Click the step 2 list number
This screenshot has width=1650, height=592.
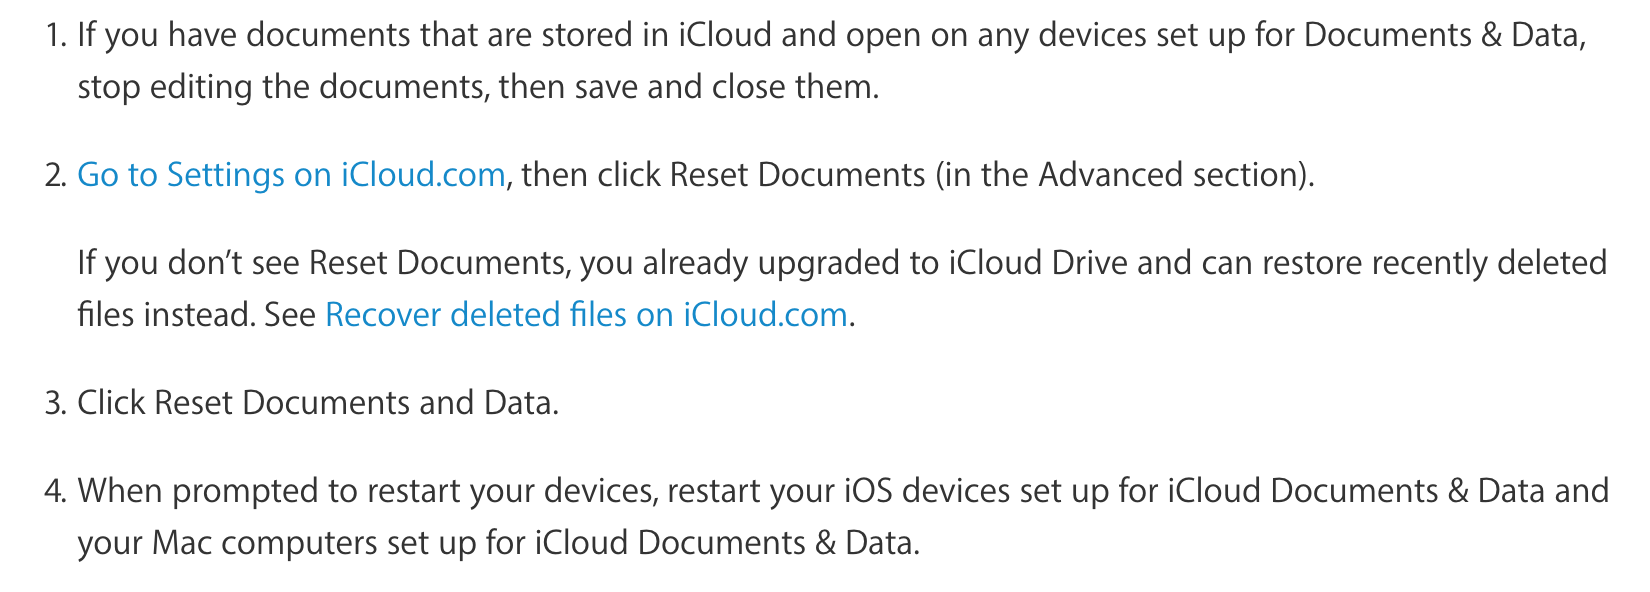click(55, 176)
